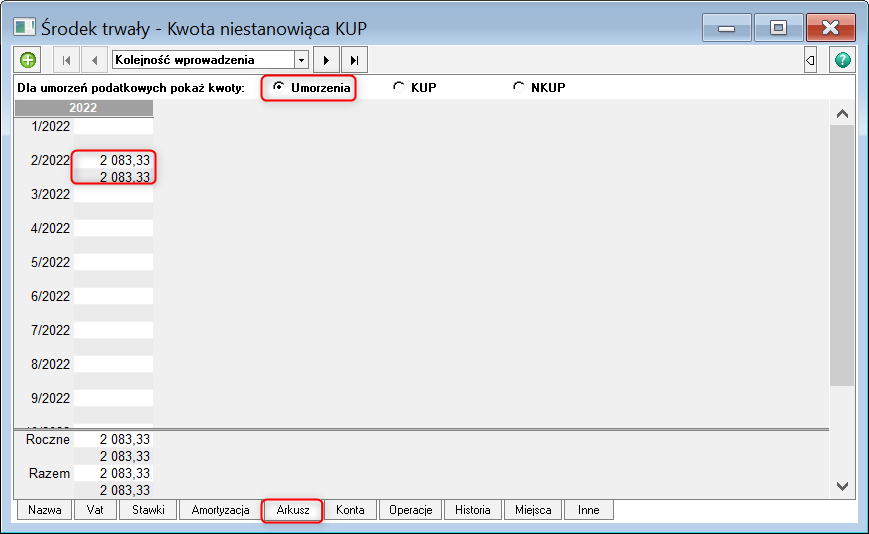Click the green help question mark icon
The image size is (869, 534).
coord(842,60)
